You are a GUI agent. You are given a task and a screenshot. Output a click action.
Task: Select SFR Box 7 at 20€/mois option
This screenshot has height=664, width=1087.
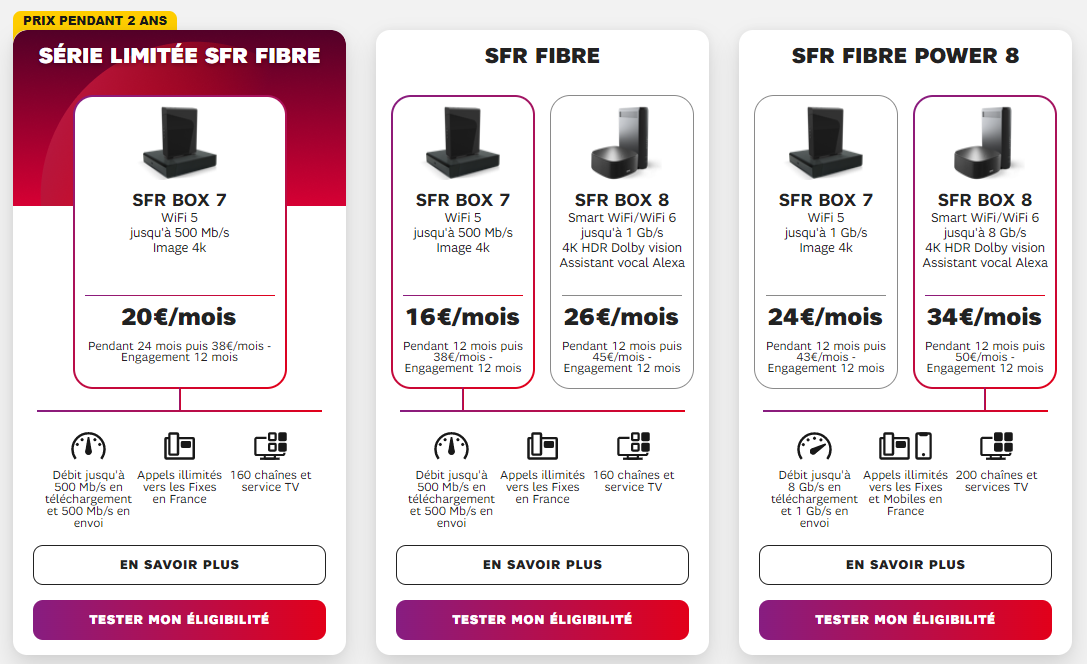pos(179,241)
